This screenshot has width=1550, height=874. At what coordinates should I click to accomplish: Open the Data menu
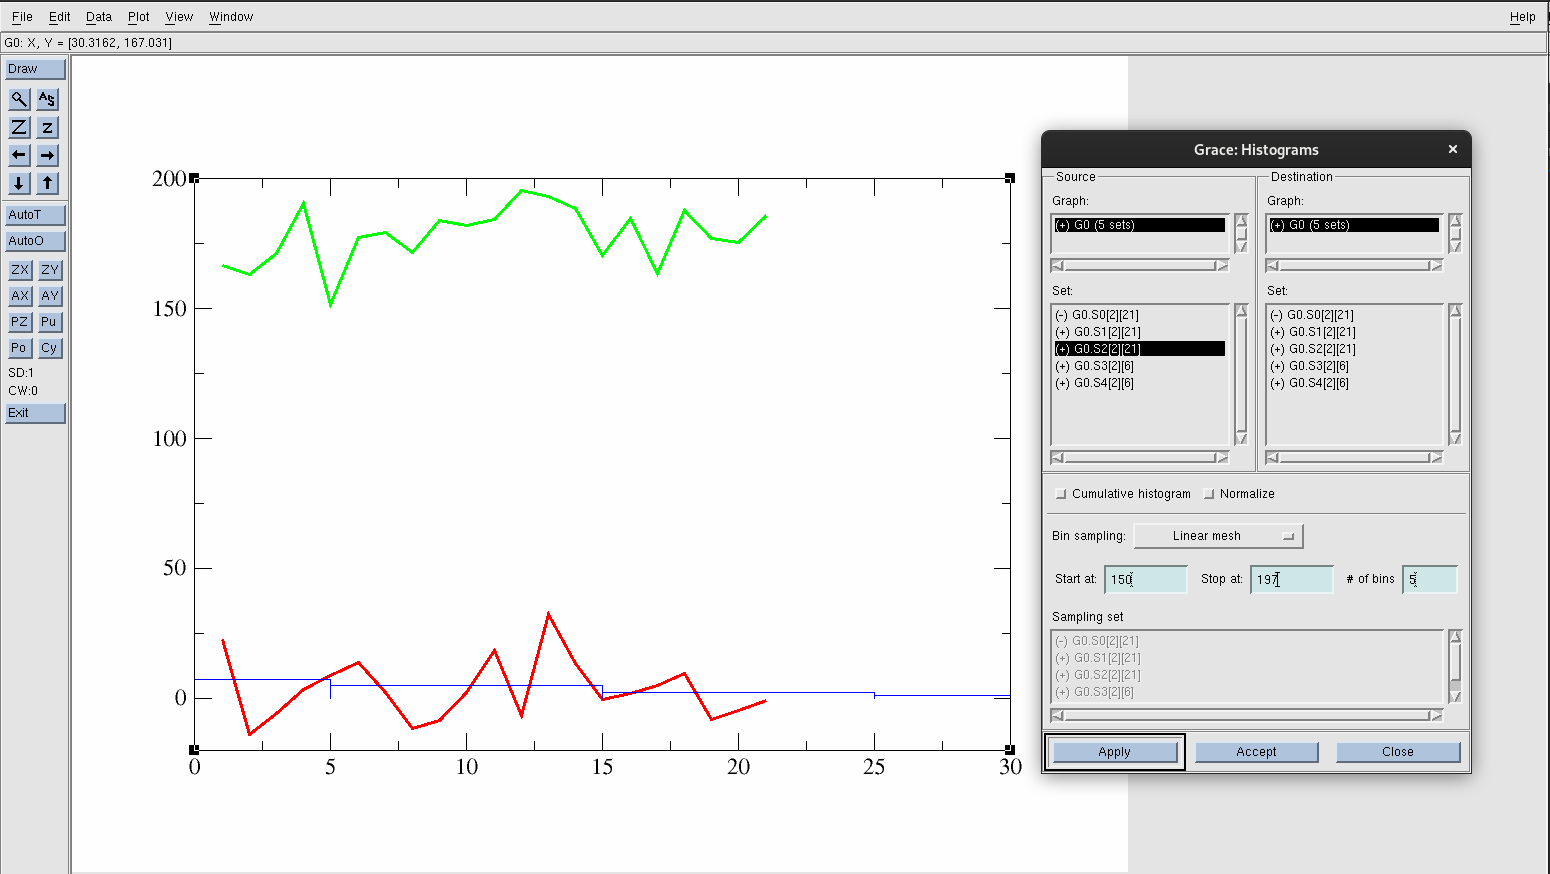click(x=98, y=17)
